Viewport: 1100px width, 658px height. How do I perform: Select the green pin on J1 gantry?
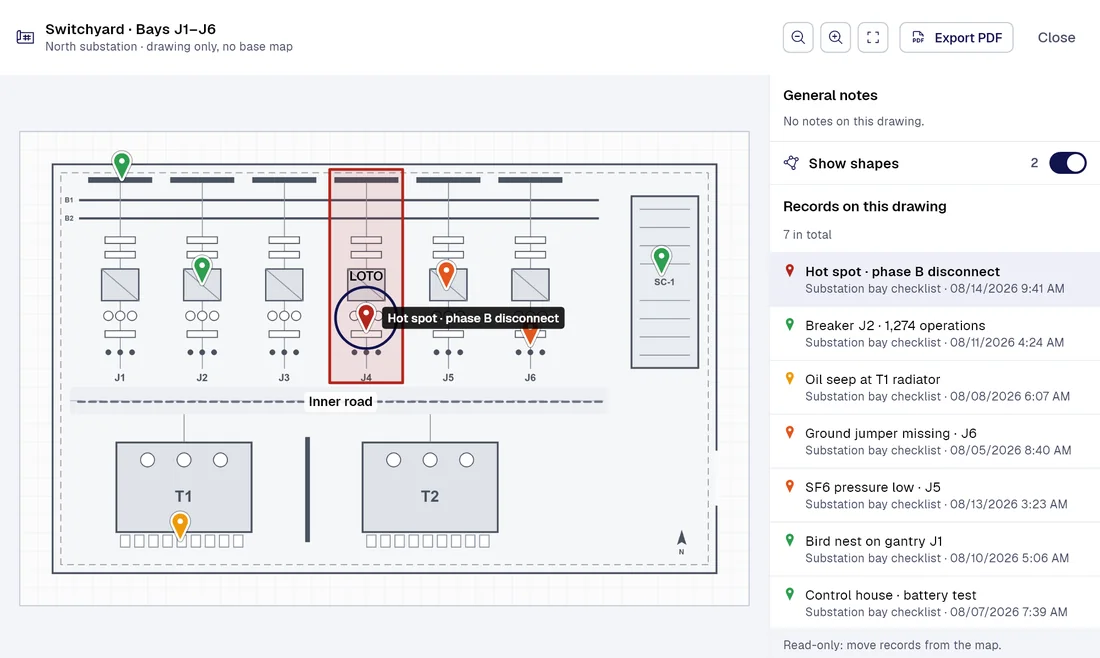[x=121, y=166]
